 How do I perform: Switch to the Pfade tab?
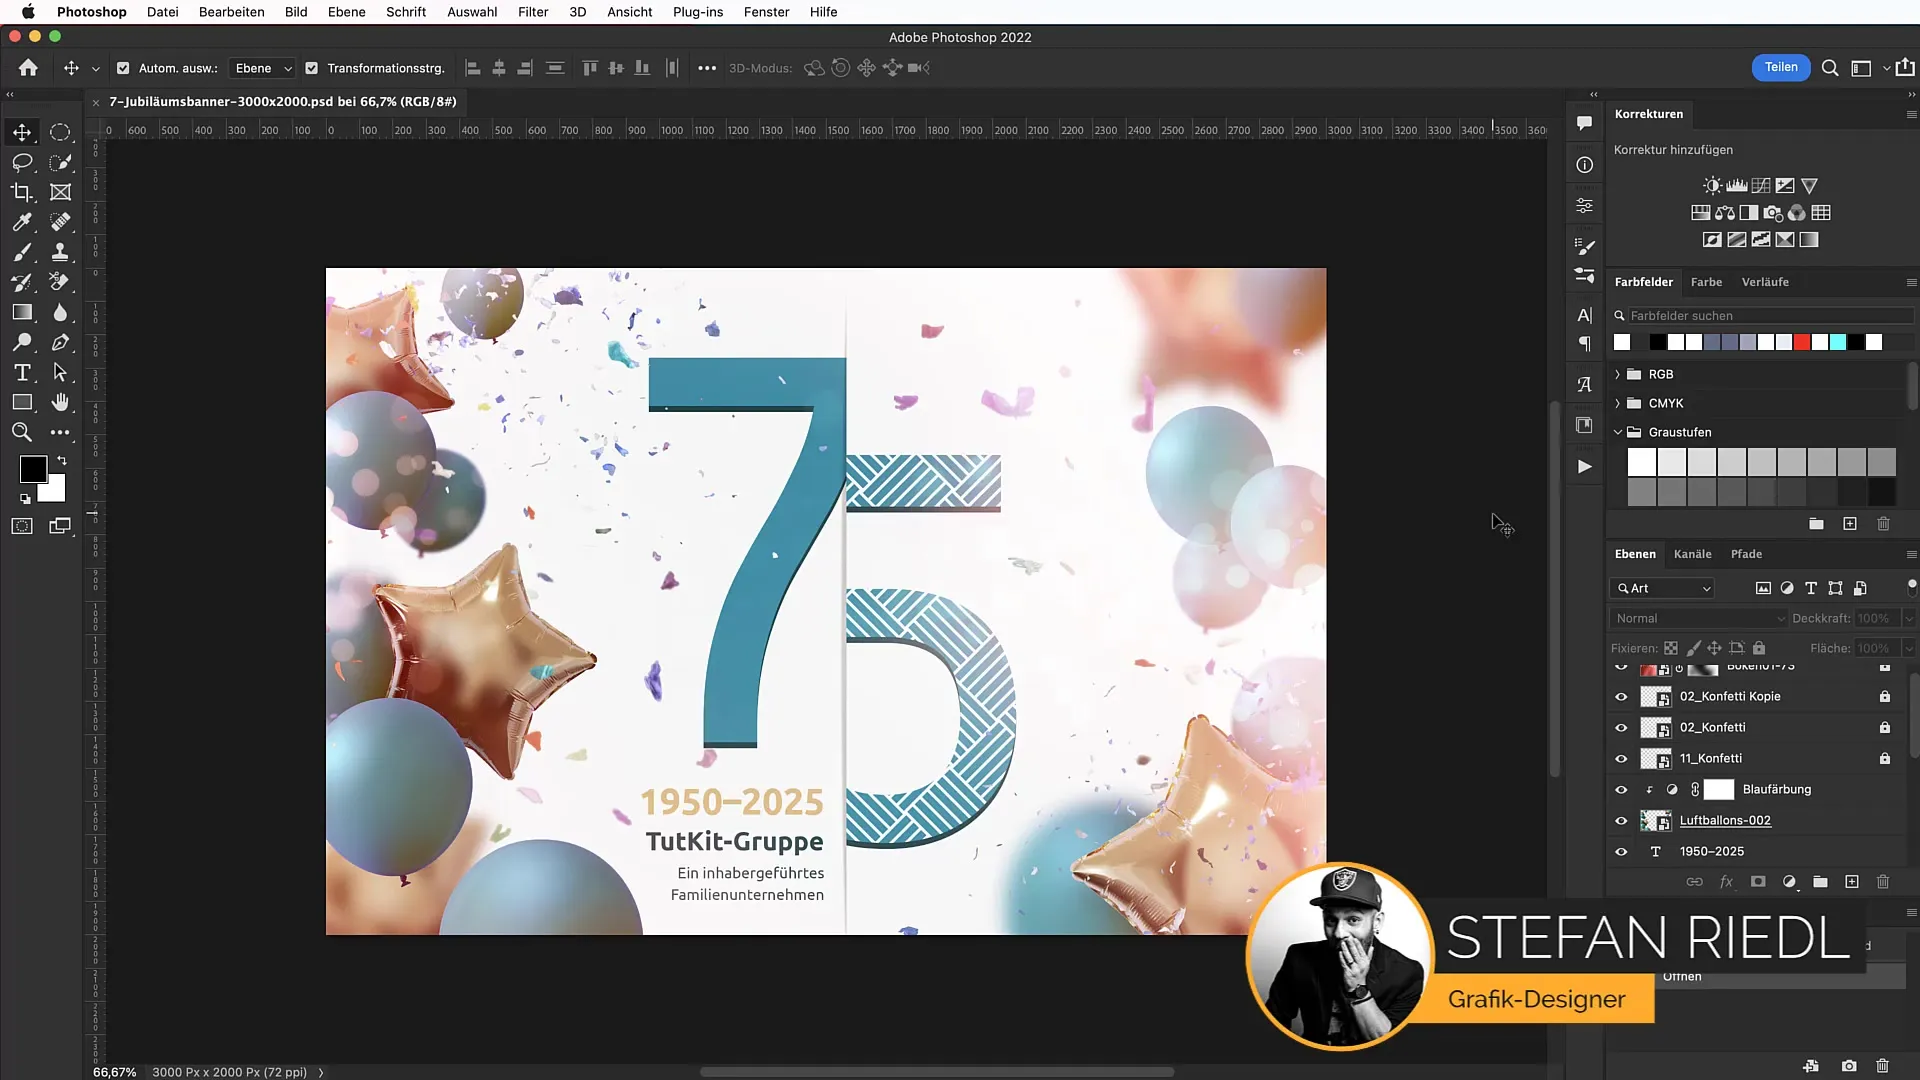click(1746, 553)
